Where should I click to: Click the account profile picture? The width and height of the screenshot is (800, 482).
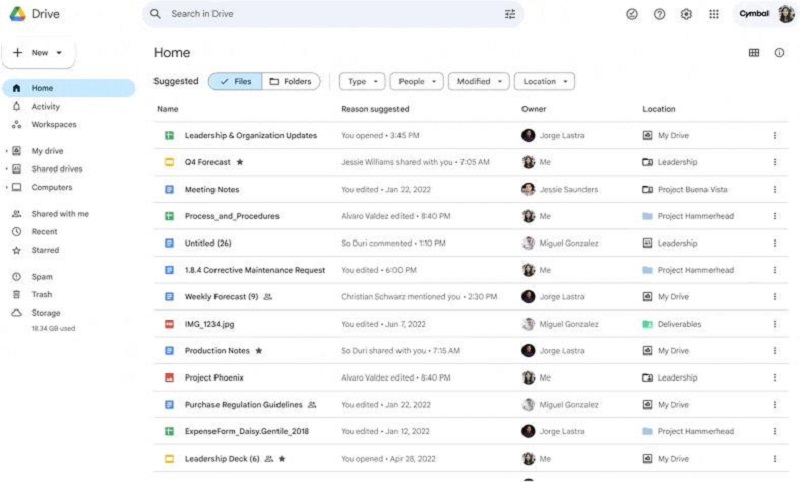click(786, 14)
